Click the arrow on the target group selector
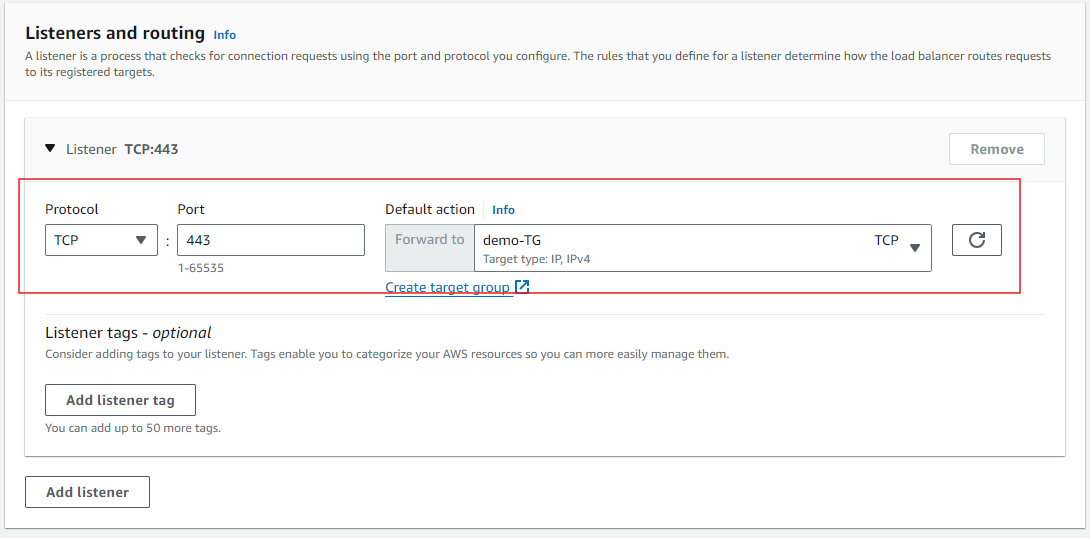Screen dimensions: 1090x538 914,248
